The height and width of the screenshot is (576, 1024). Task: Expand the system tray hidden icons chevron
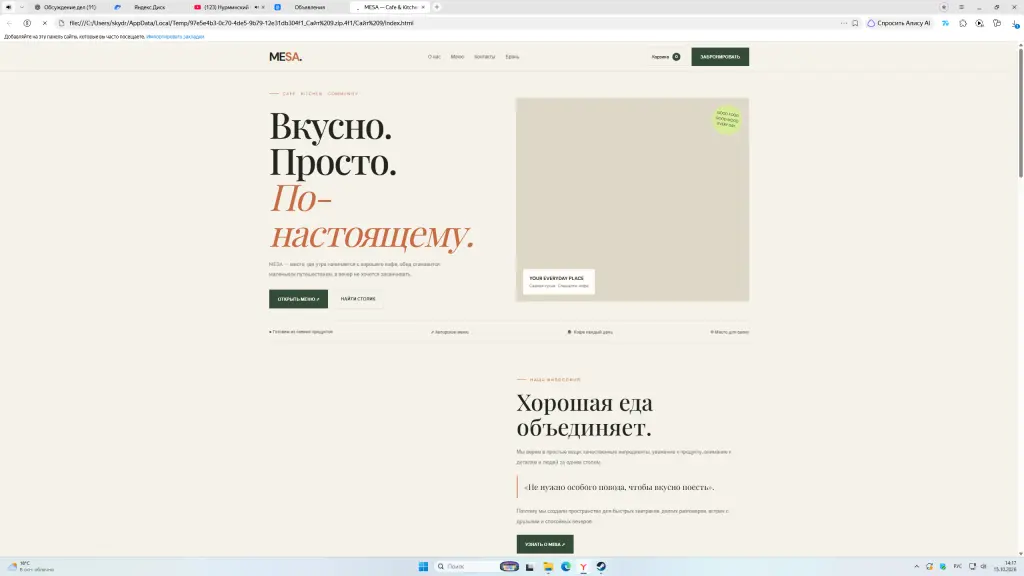click(x=916, y=566)
